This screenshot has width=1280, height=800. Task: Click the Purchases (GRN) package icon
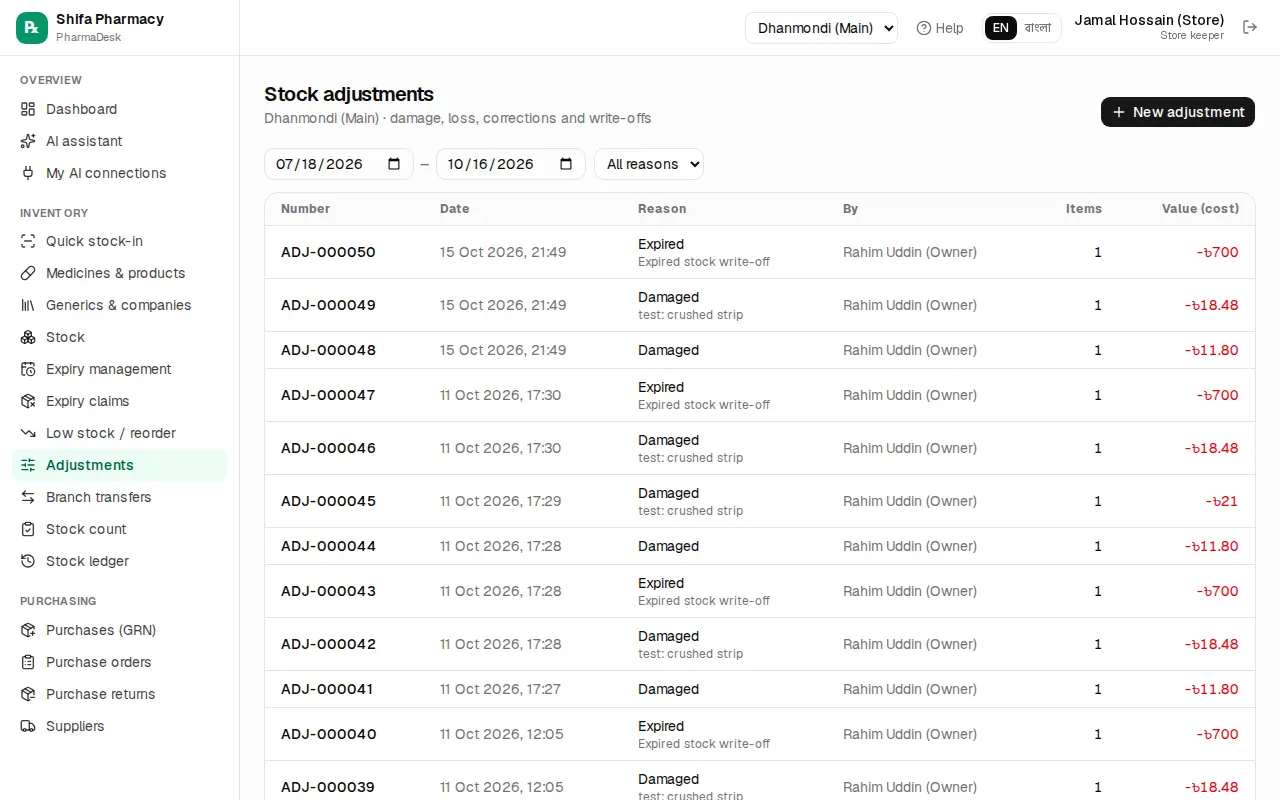point(28,630)
